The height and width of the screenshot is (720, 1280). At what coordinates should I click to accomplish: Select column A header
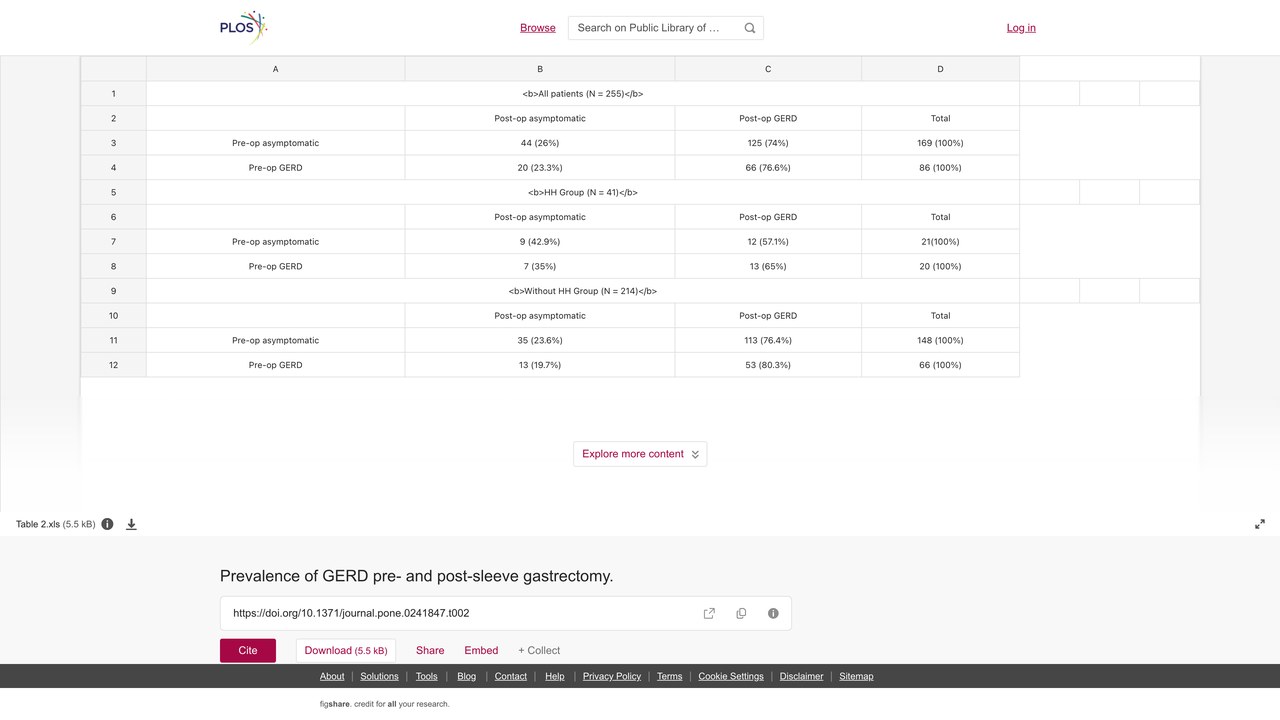click(276, 69)
